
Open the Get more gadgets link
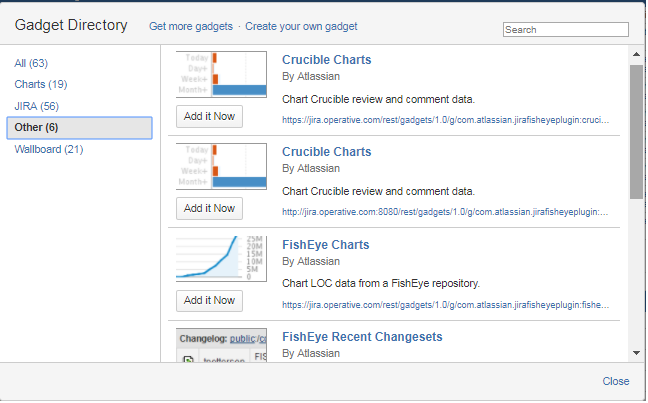(x=191, y=26)
